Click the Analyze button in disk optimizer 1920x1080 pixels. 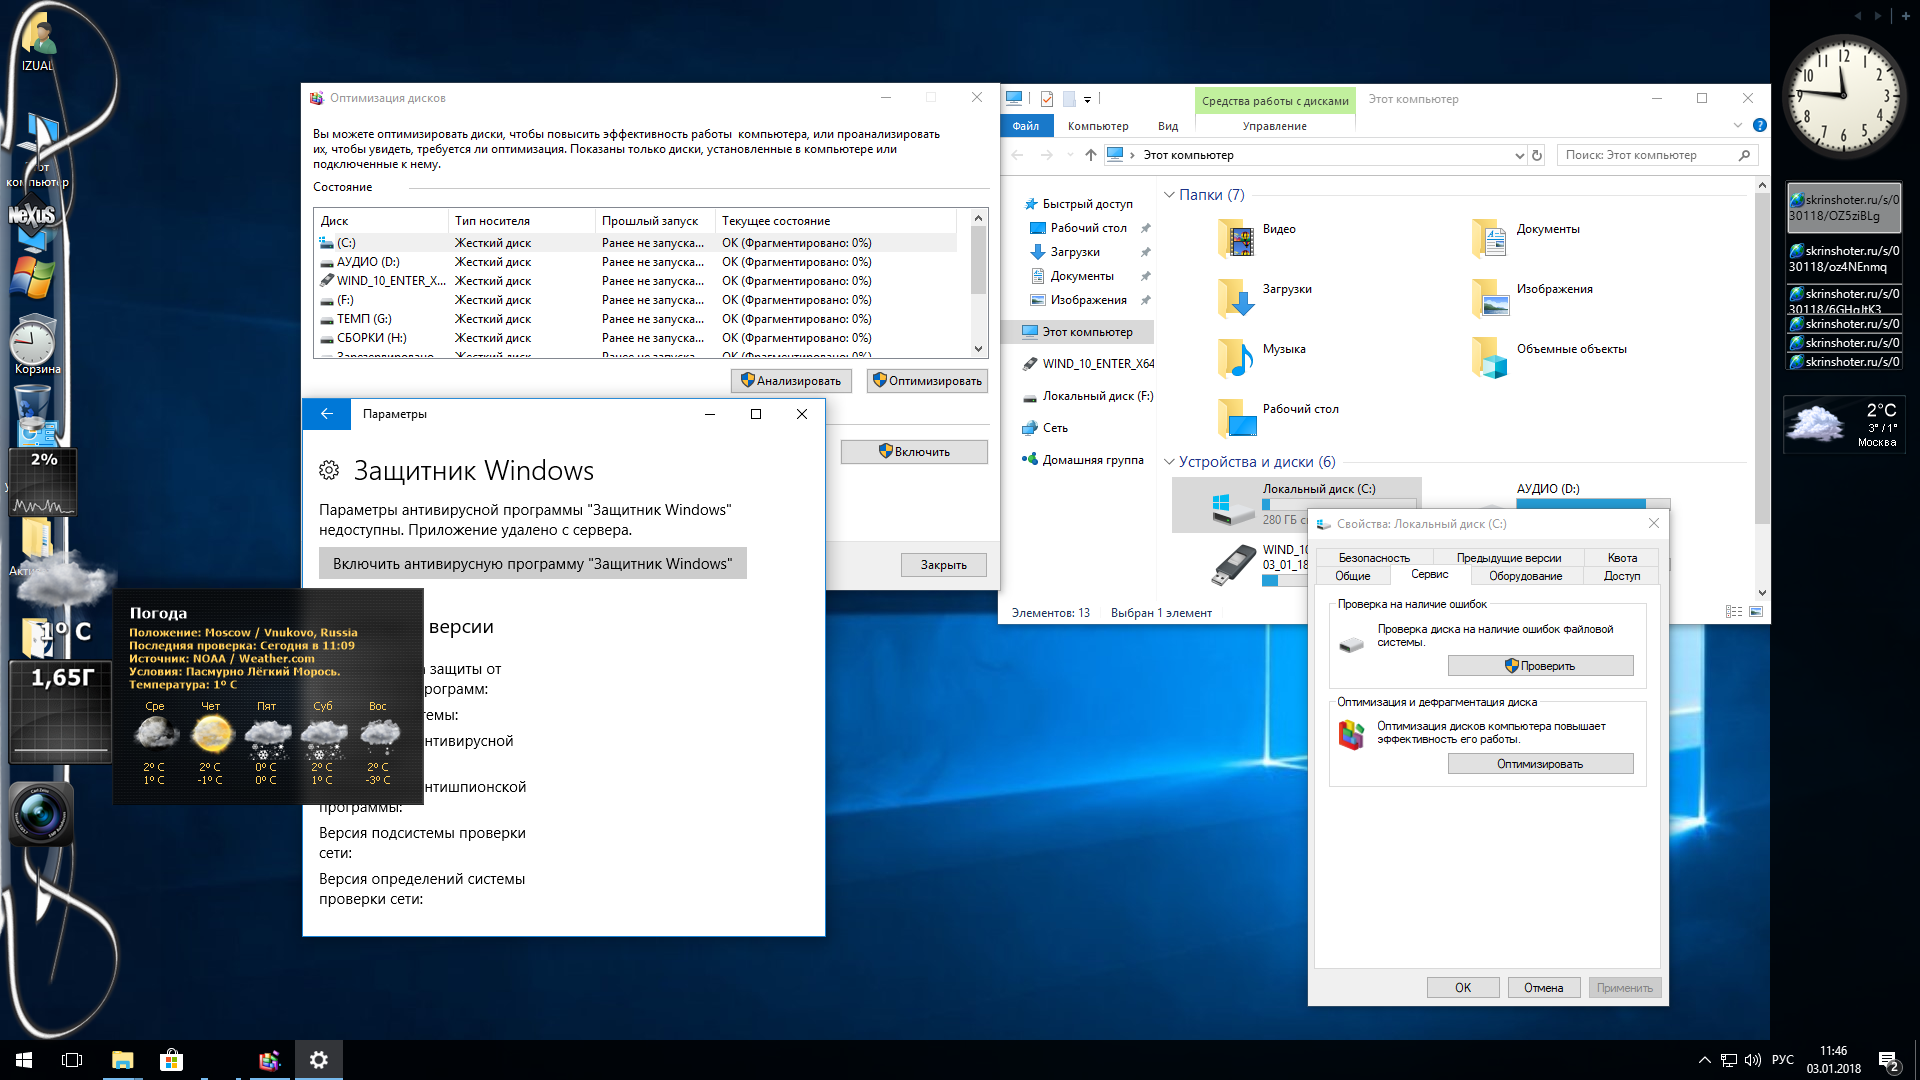790,381
